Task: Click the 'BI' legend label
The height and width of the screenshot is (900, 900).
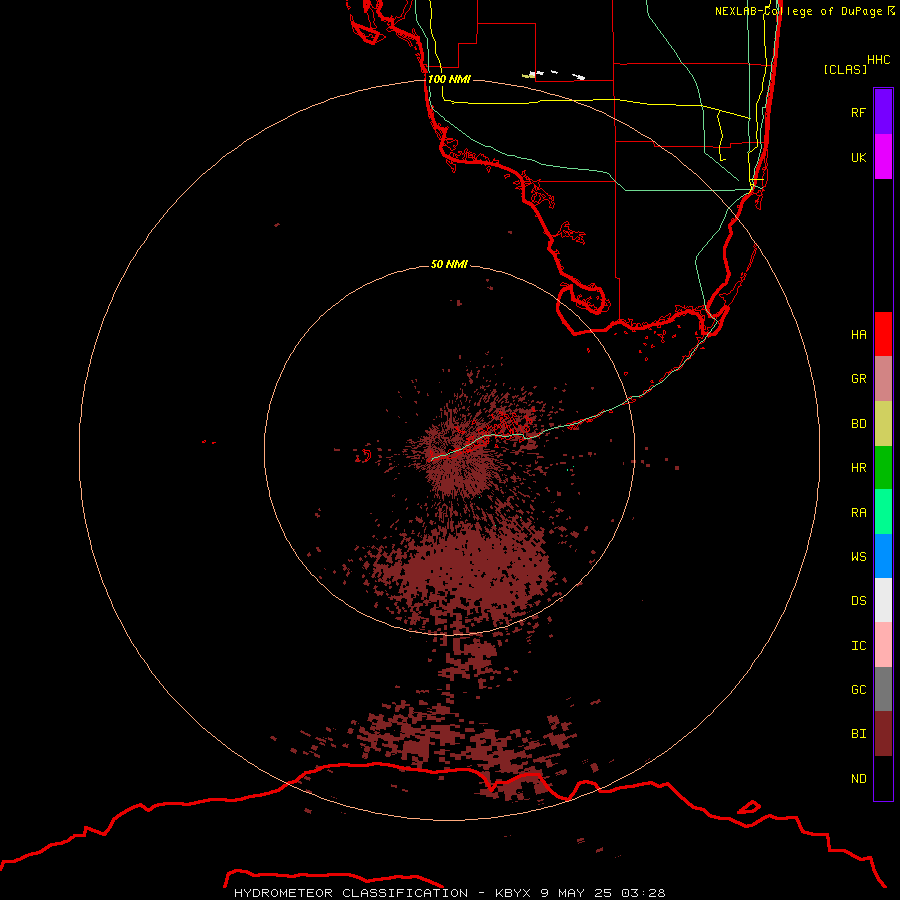Action: [859, 734]
